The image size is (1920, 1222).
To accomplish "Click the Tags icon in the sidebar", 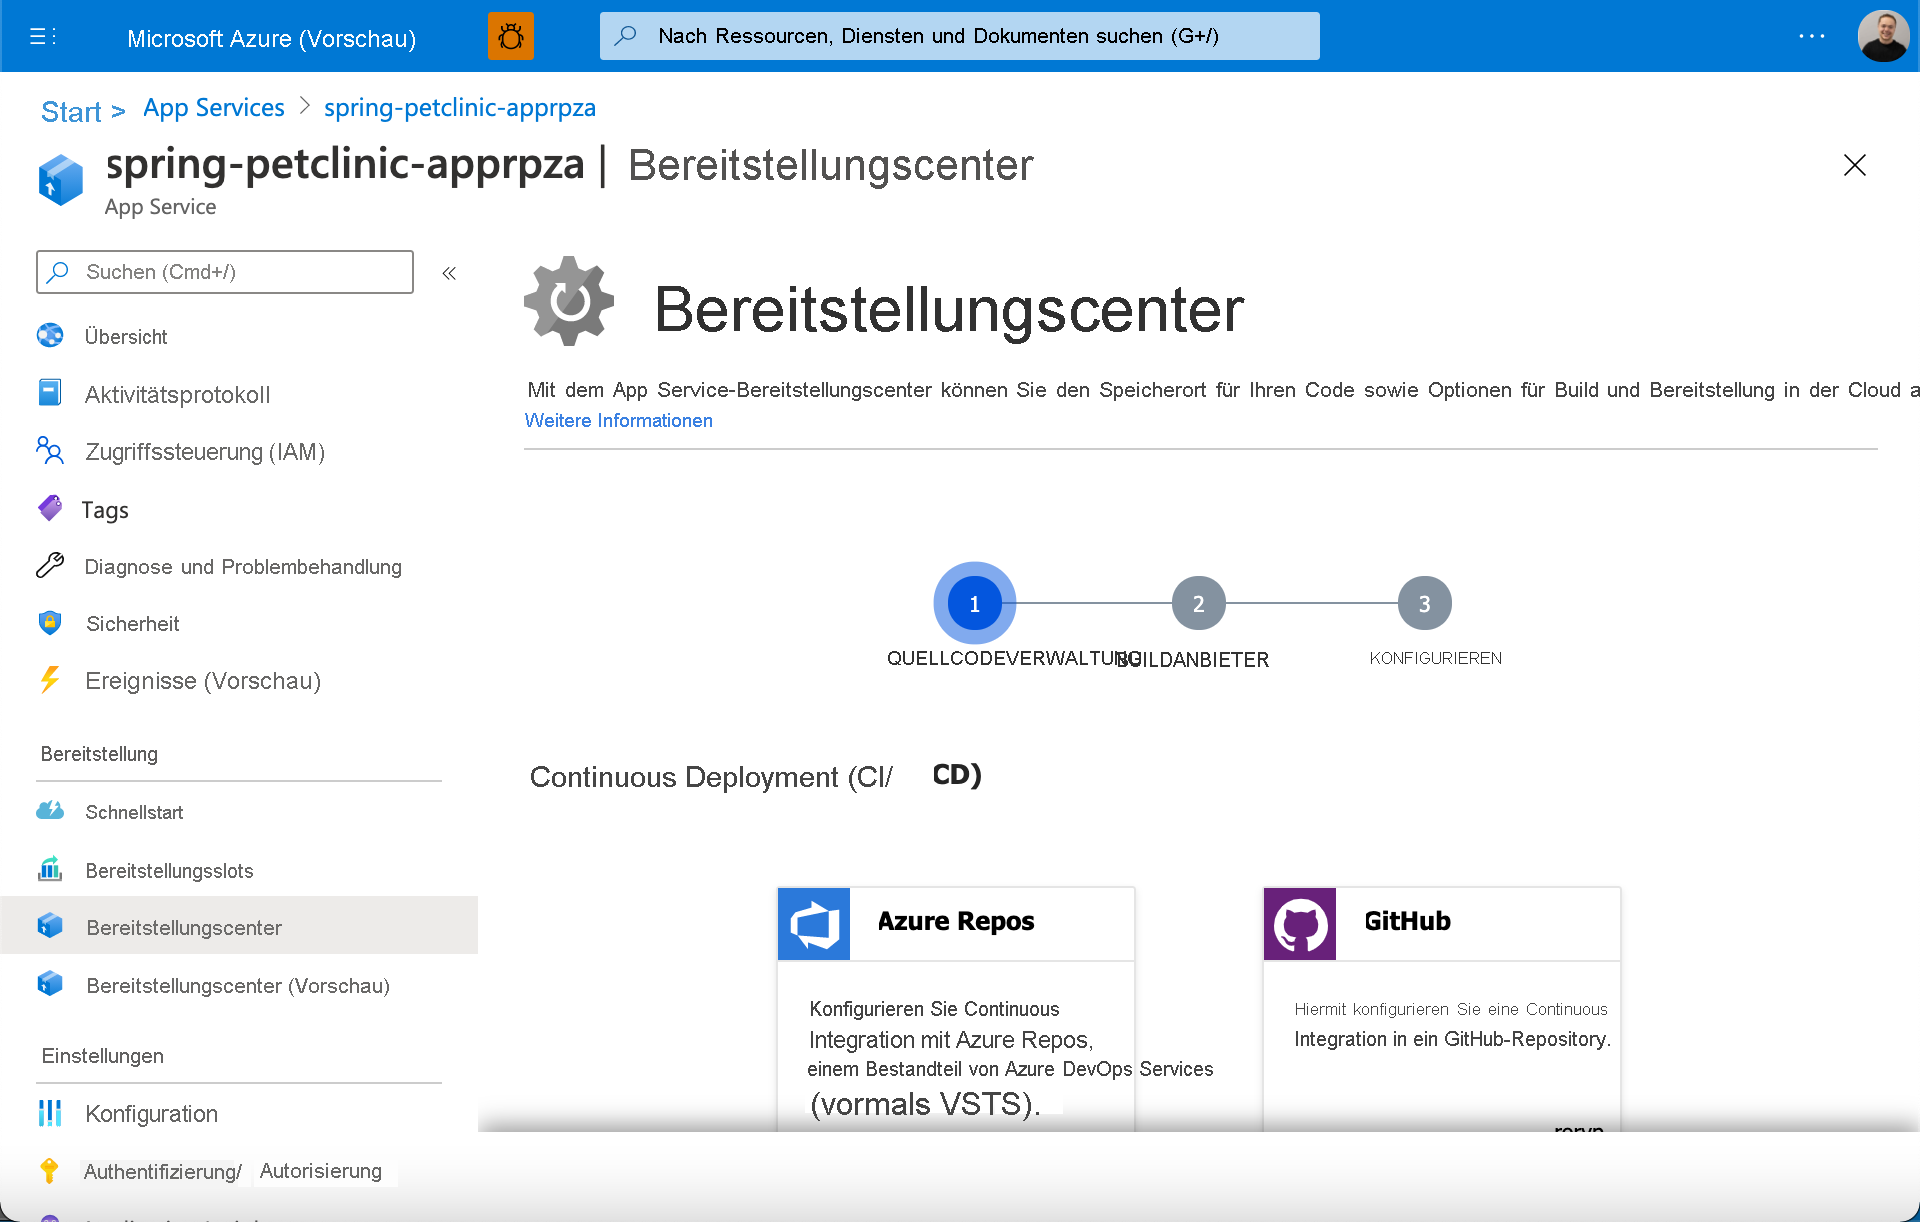I will [x=50, y=509].
